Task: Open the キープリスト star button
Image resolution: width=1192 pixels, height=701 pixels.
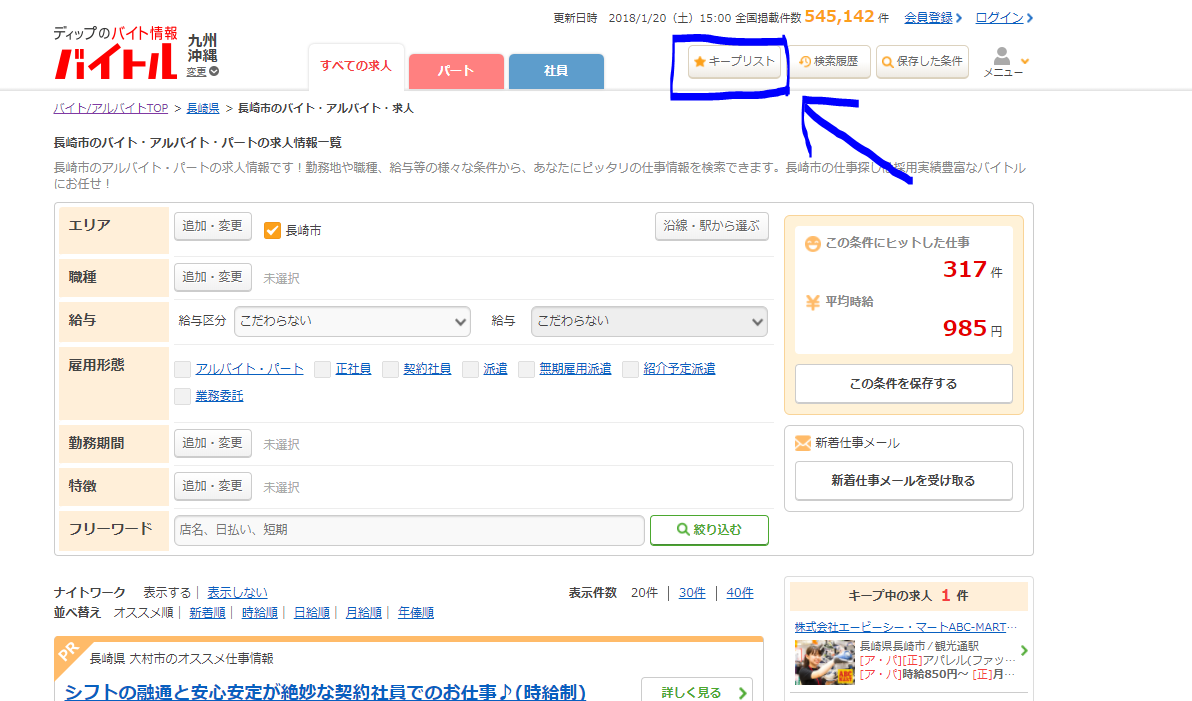Action: click(734, 62)
